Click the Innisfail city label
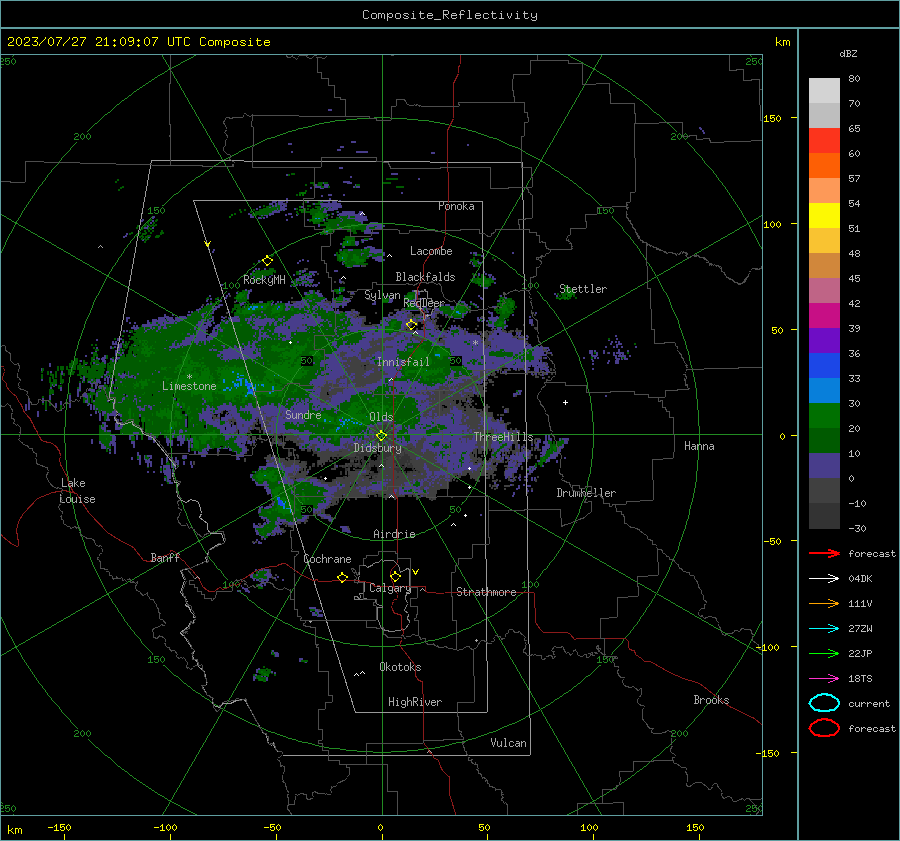900x841 pixels. tap(403, 362)
